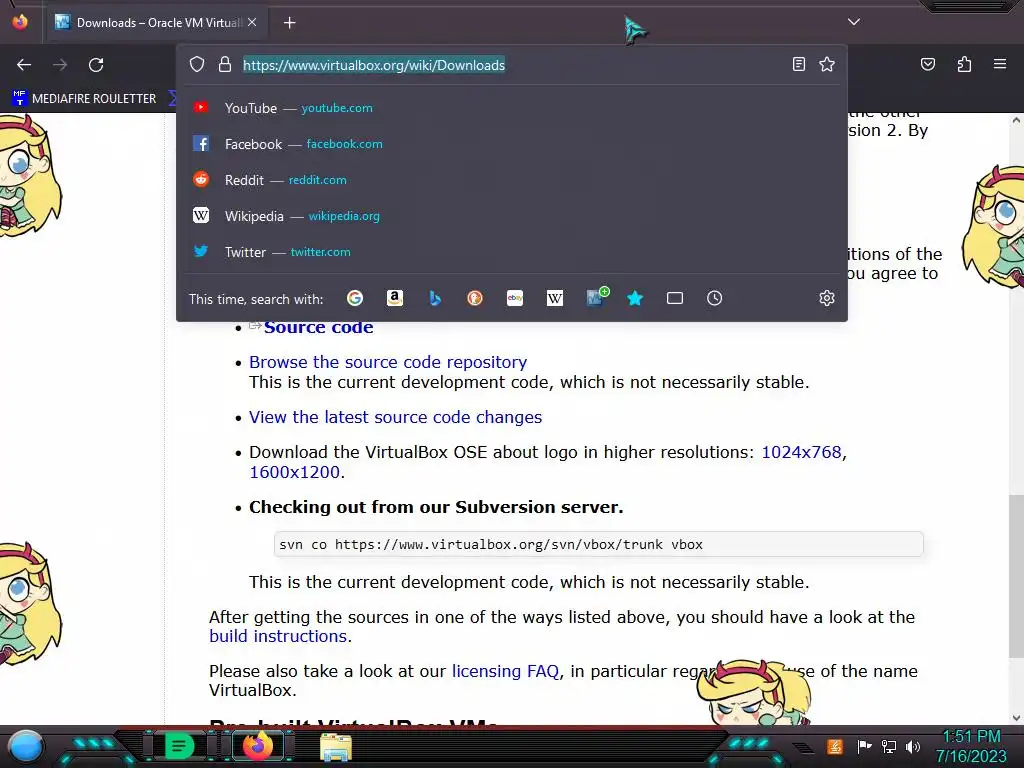Open network status tray icon
1024x768 pixels.
tap(888, 746)
